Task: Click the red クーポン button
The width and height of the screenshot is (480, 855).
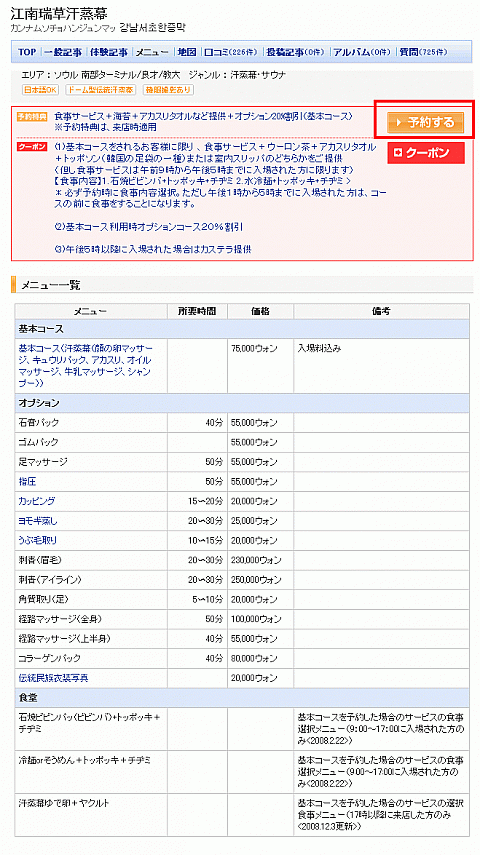Action: point(425,153)
